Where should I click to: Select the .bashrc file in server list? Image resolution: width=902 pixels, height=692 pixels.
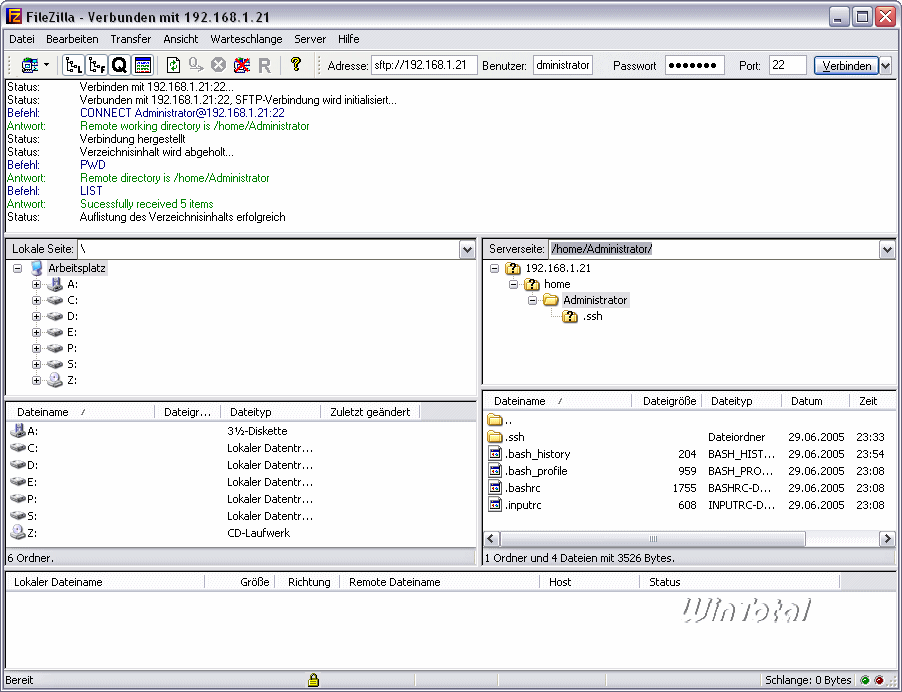tap(523, 488)
